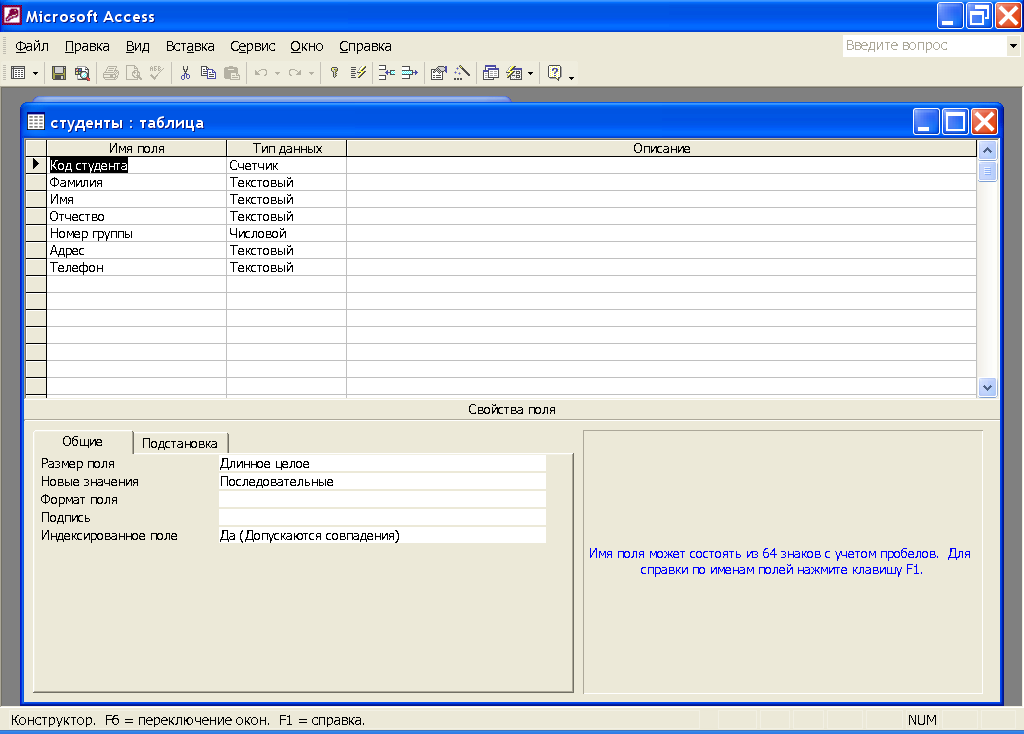The height and width of the screenshot is (734, 1024).
Task: Expand the New Object dropdown arrow
Action: 530,73
